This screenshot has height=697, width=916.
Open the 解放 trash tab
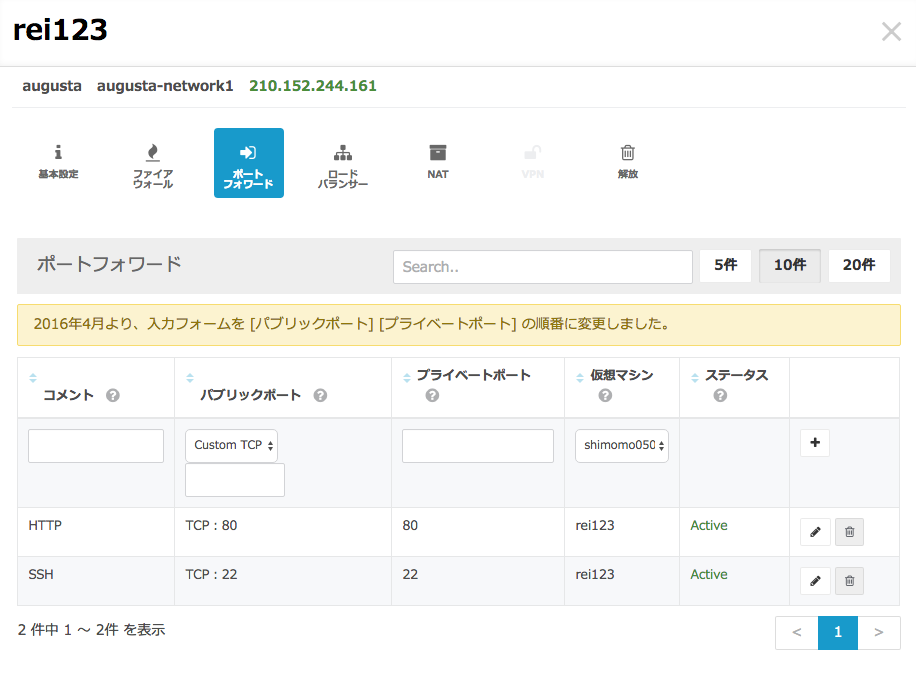tap(627, 162)
